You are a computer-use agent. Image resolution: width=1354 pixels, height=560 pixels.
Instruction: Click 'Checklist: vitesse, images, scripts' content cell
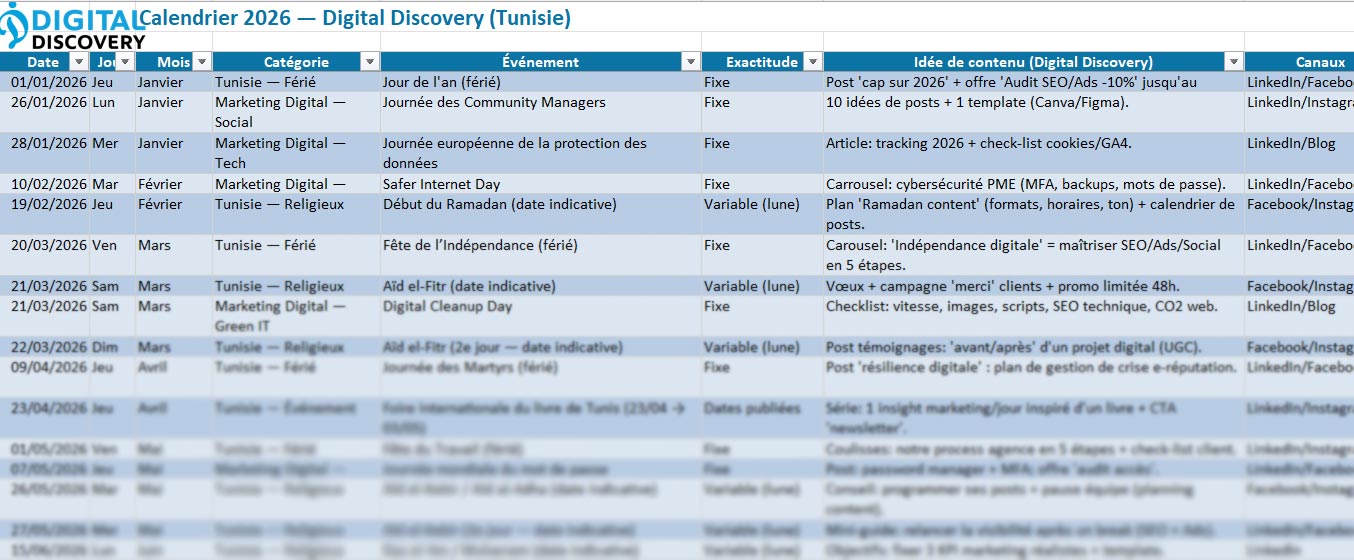(x=1034, y=316)
